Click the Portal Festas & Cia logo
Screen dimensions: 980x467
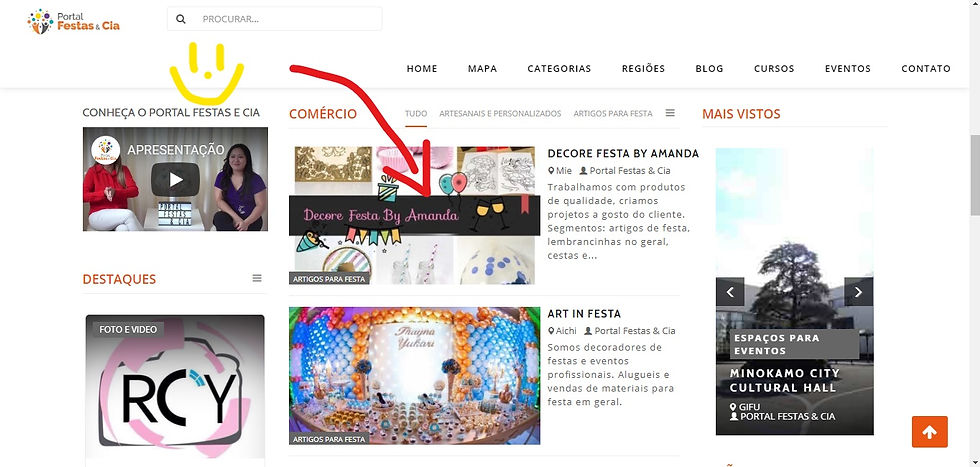pyautogui.click(x=73, y=21)
